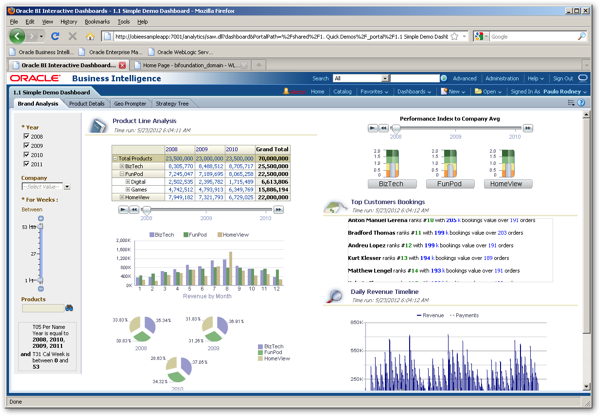Step back on Product Line Analysis slider
Viewport: 600px width, 416px height.
[x=134, y=210]
